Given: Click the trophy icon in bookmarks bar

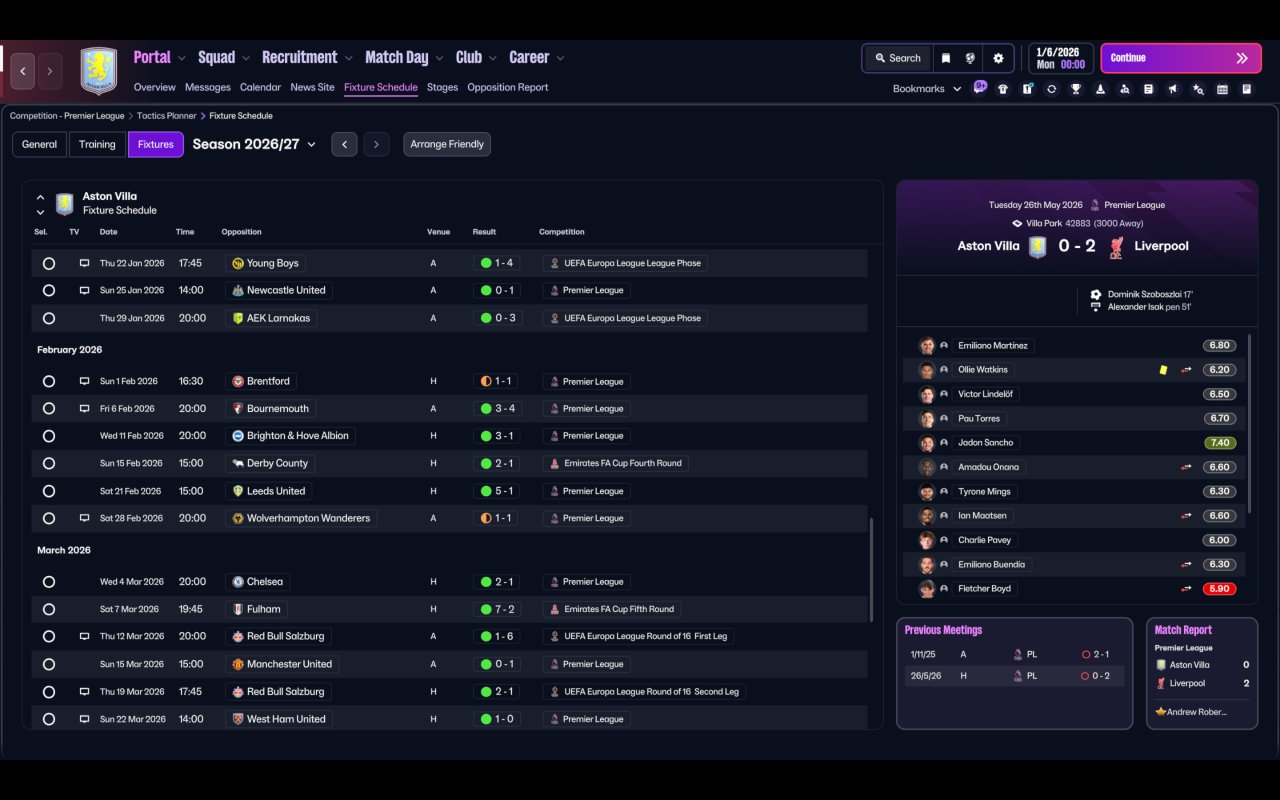Looking at the screenshot, I should [1076, 89].
